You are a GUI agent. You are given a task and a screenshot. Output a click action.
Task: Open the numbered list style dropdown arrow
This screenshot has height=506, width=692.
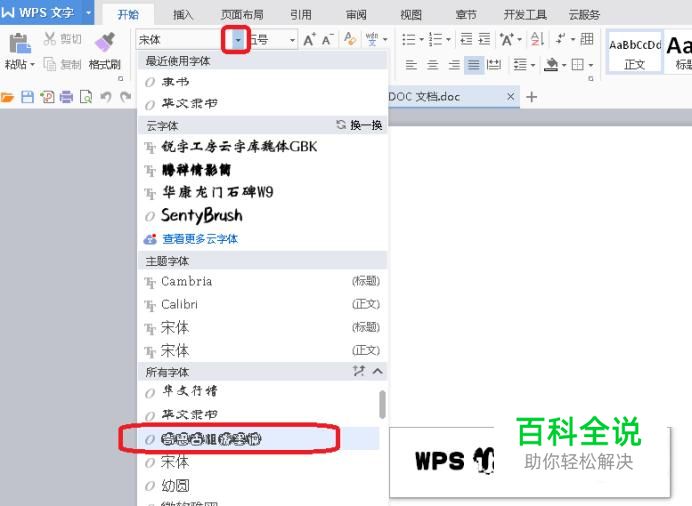(448, 39)
